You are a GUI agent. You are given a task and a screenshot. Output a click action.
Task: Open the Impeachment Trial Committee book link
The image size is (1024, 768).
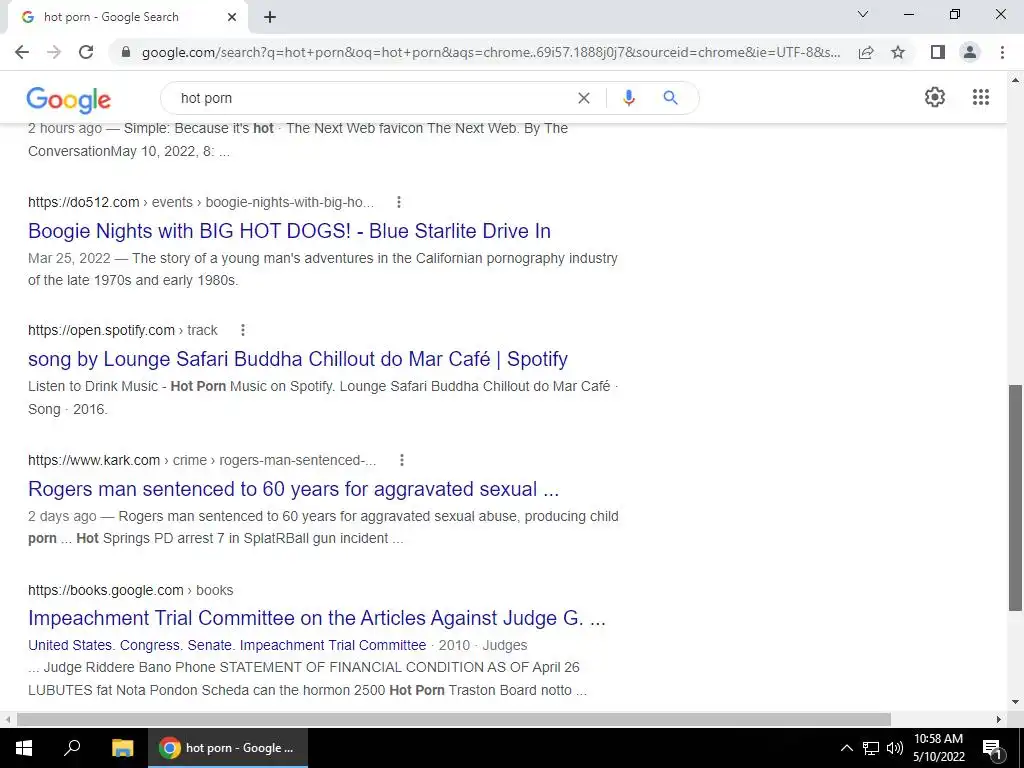(317, 618)
